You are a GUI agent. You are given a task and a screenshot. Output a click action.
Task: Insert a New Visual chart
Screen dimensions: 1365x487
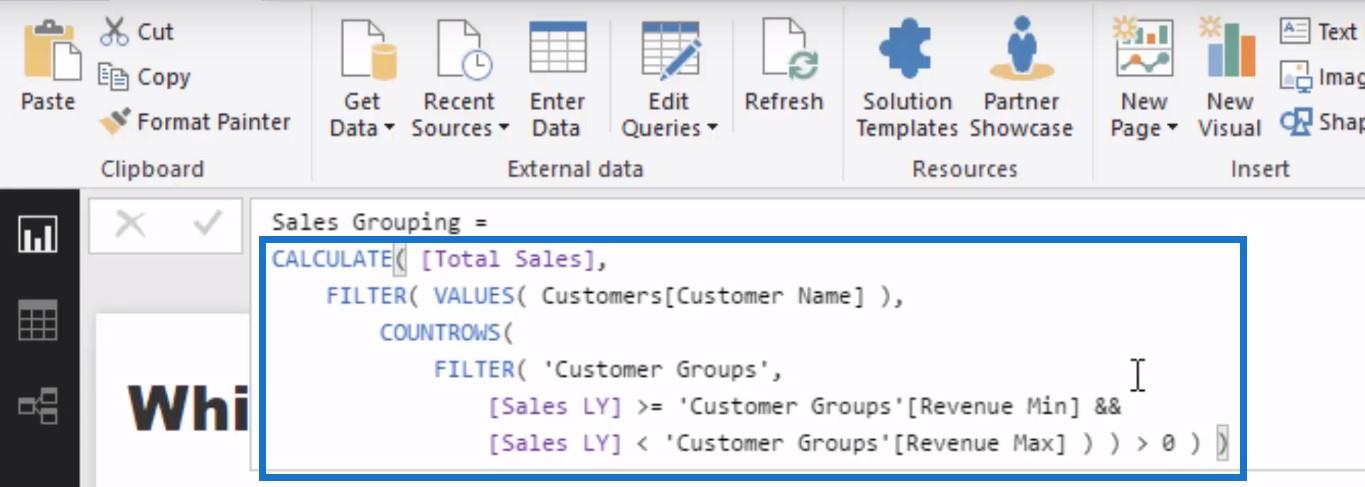point(1229,50)
